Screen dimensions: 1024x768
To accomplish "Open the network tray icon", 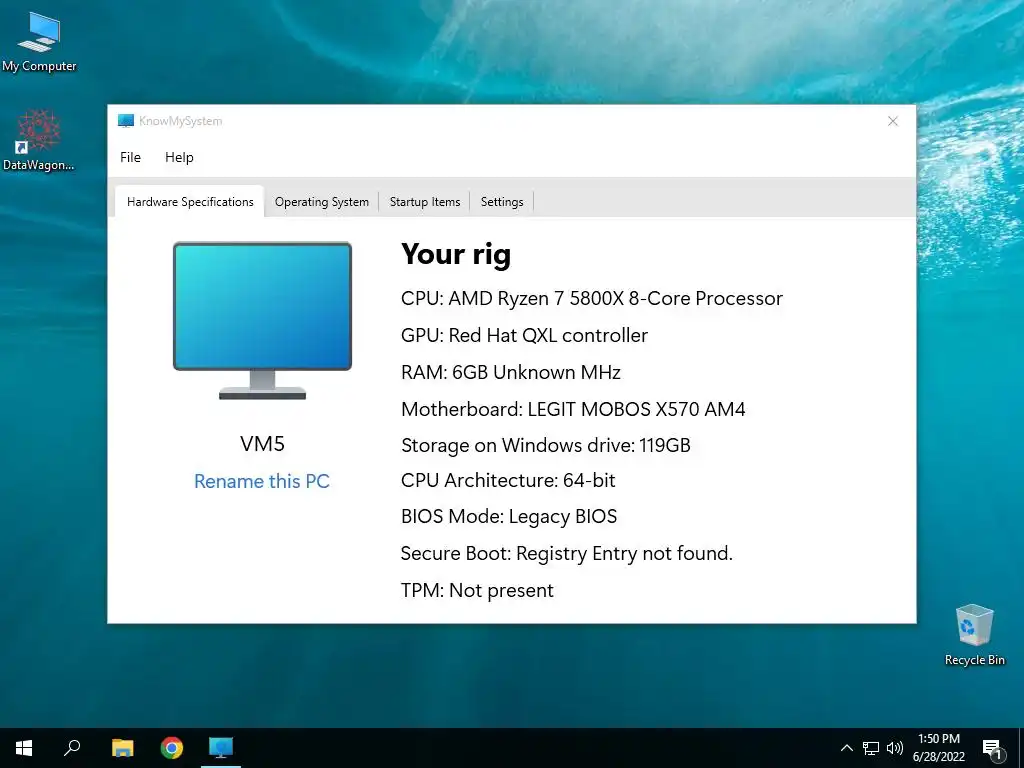I will [x=871, y=748].
